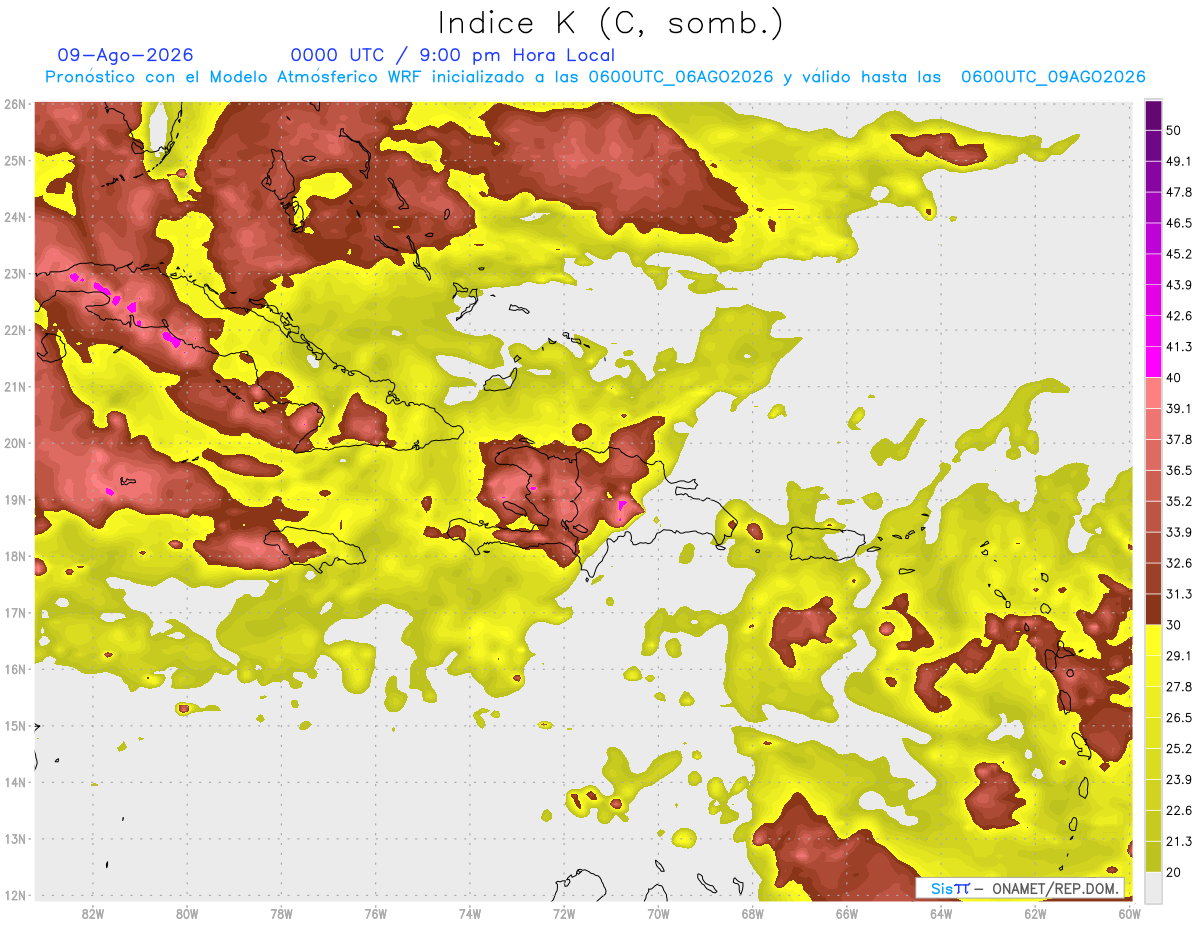The height and width of the screenshot is (927, 1200).
Task: Click the 15N latitude label
Action: [15, 725]
